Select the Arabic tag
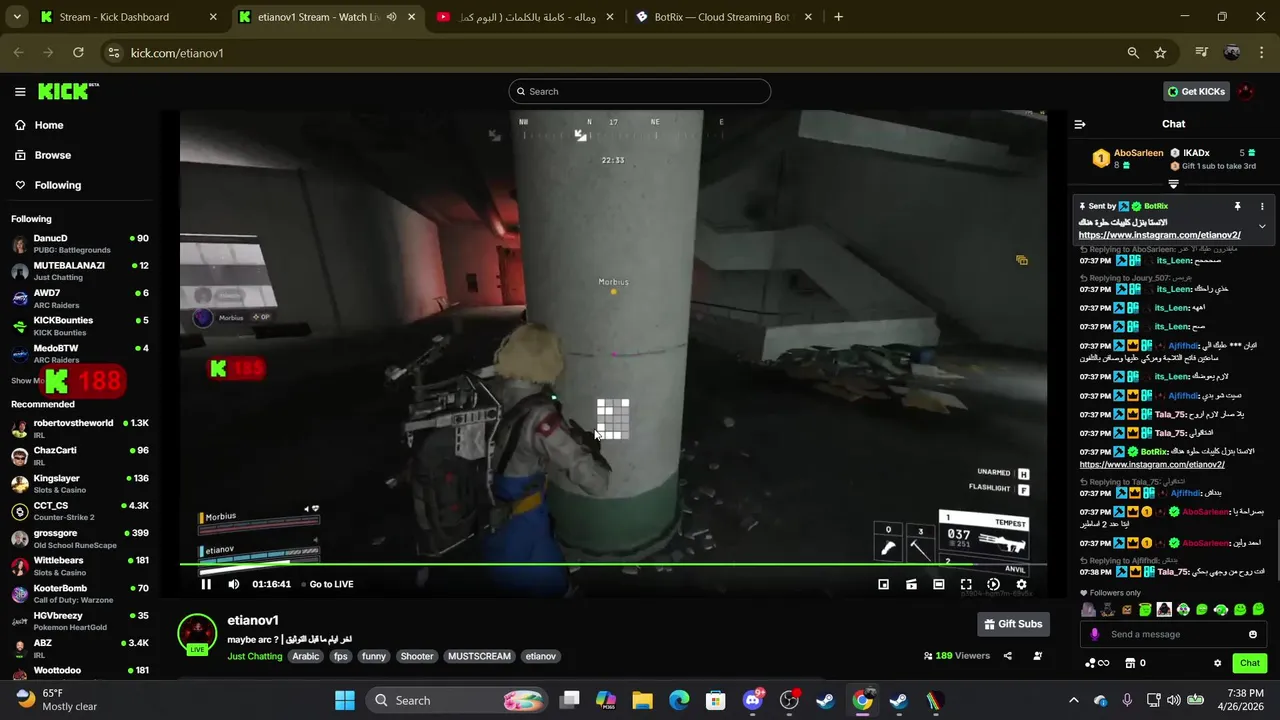Screen dimensions: 1280x720 306,657
